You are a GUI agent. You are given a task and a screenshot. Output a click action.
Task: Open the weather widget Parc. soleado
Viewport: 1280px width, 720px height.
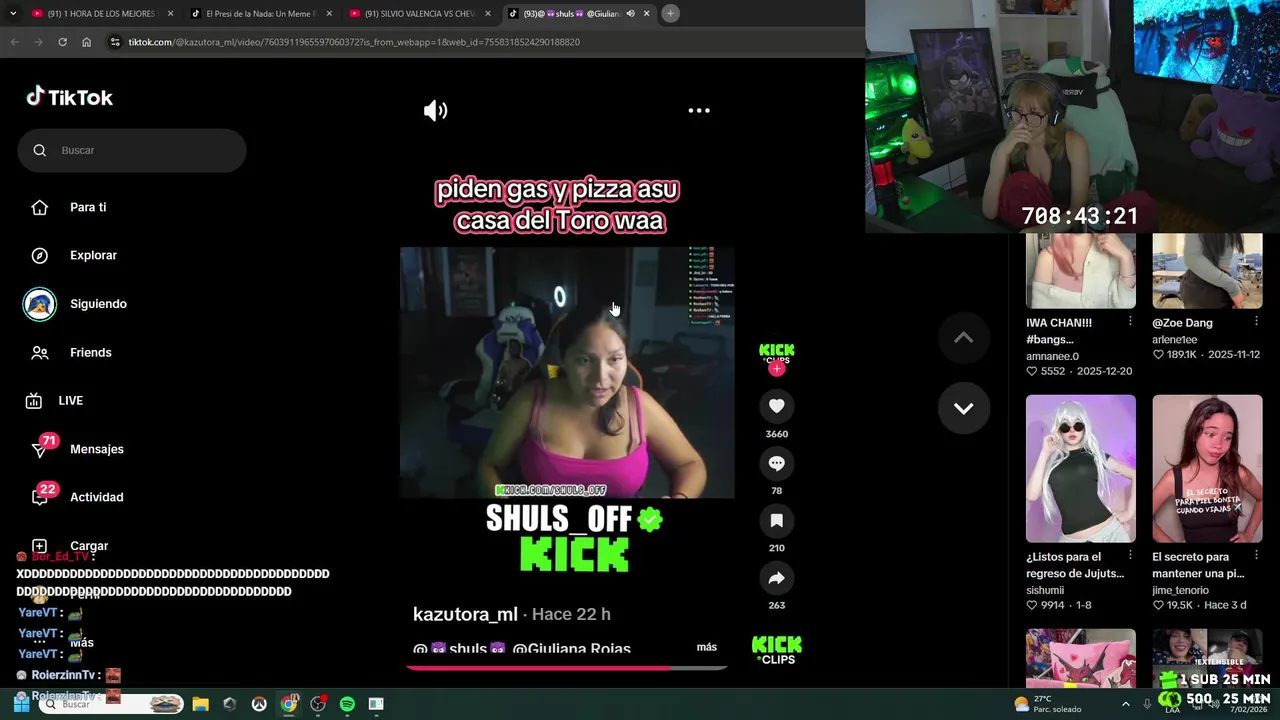pos(1047,704)
